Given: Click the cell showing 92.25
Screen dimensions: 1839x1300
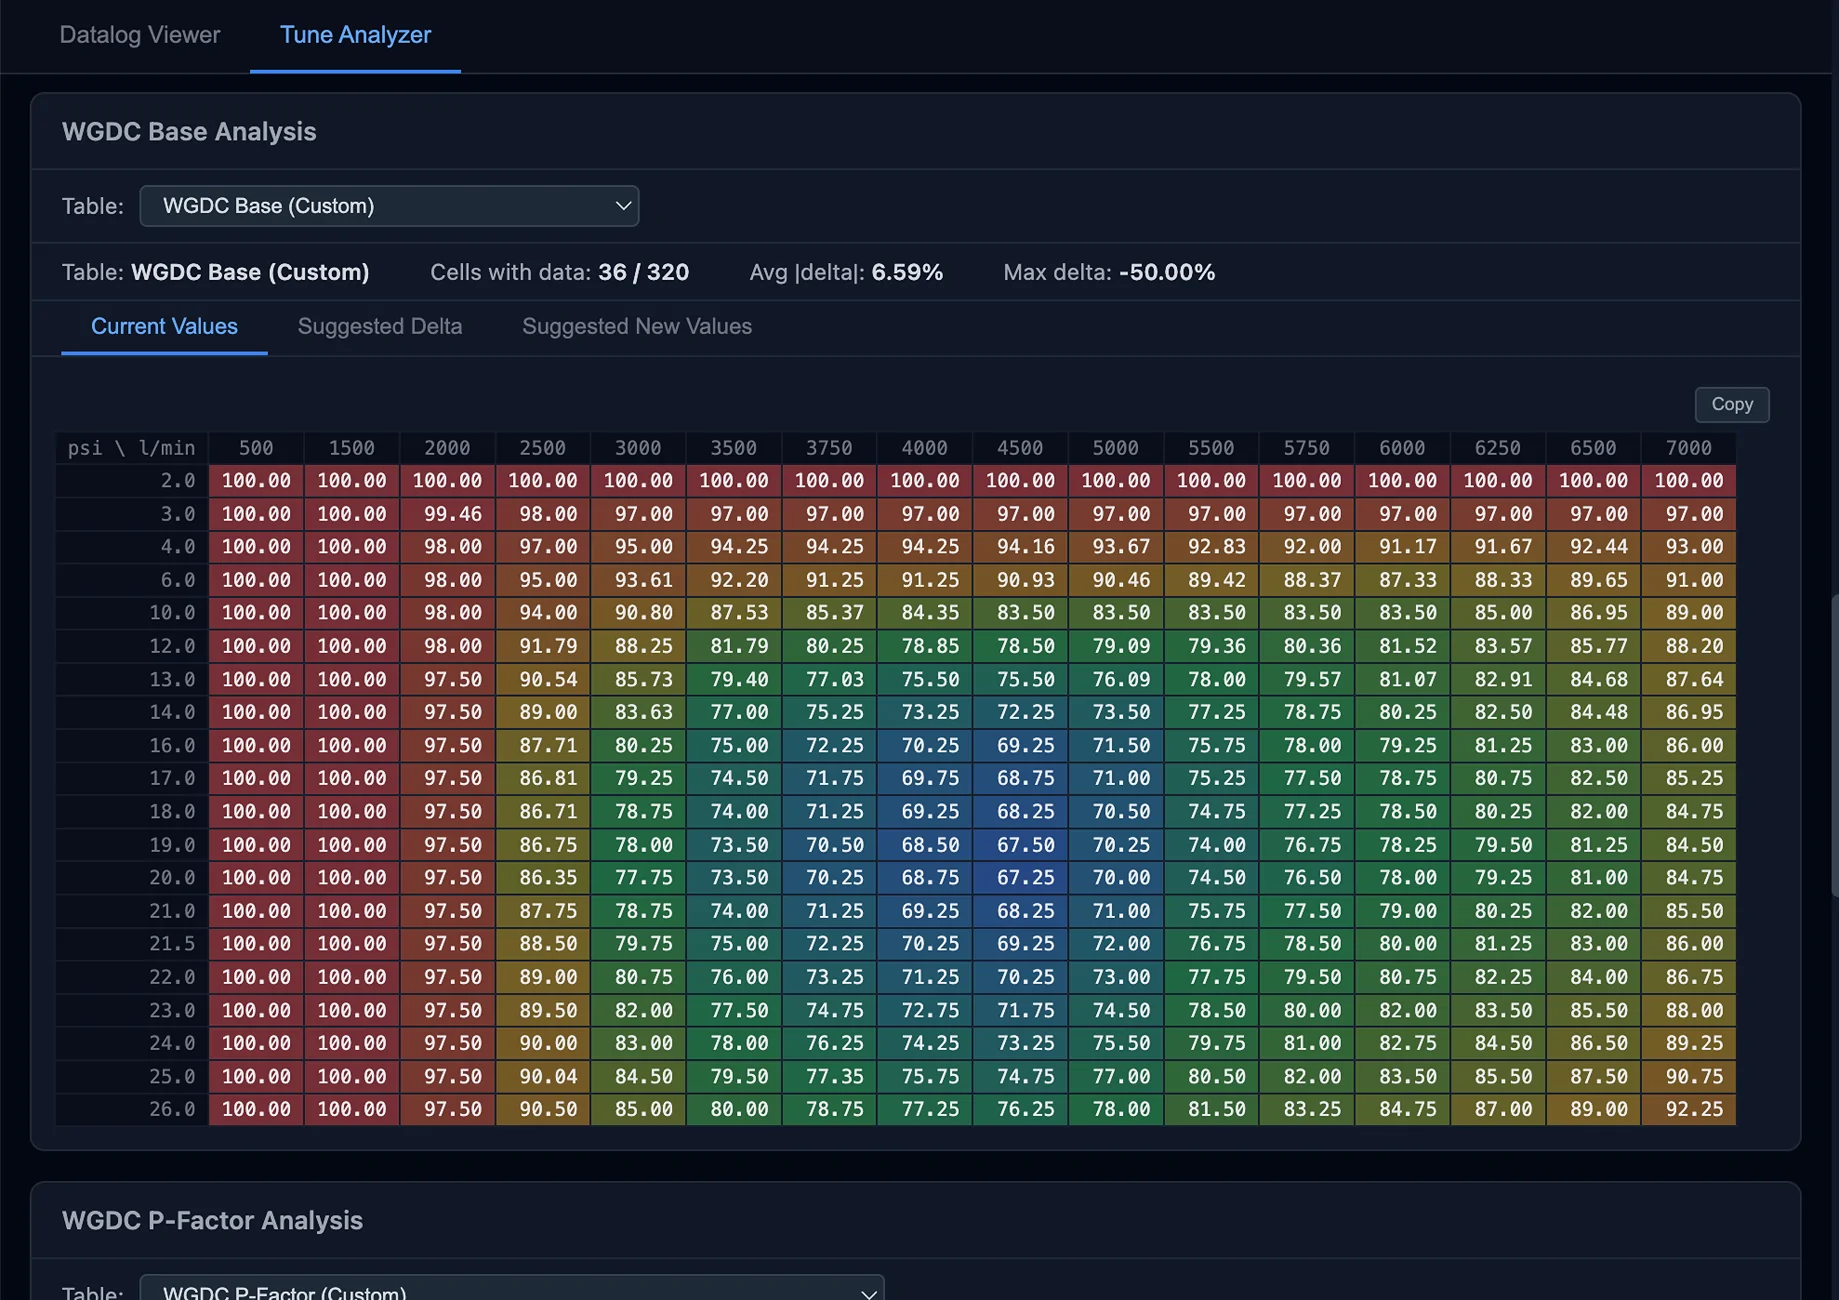Looking at the screenshot, I should (x=1688, y=1109).
